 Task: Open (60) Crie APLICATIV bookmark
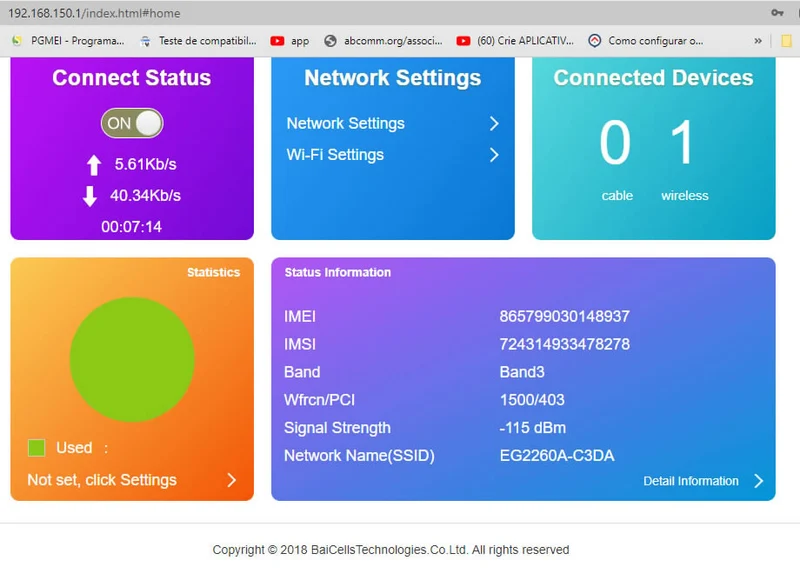[x=515, y=41]
